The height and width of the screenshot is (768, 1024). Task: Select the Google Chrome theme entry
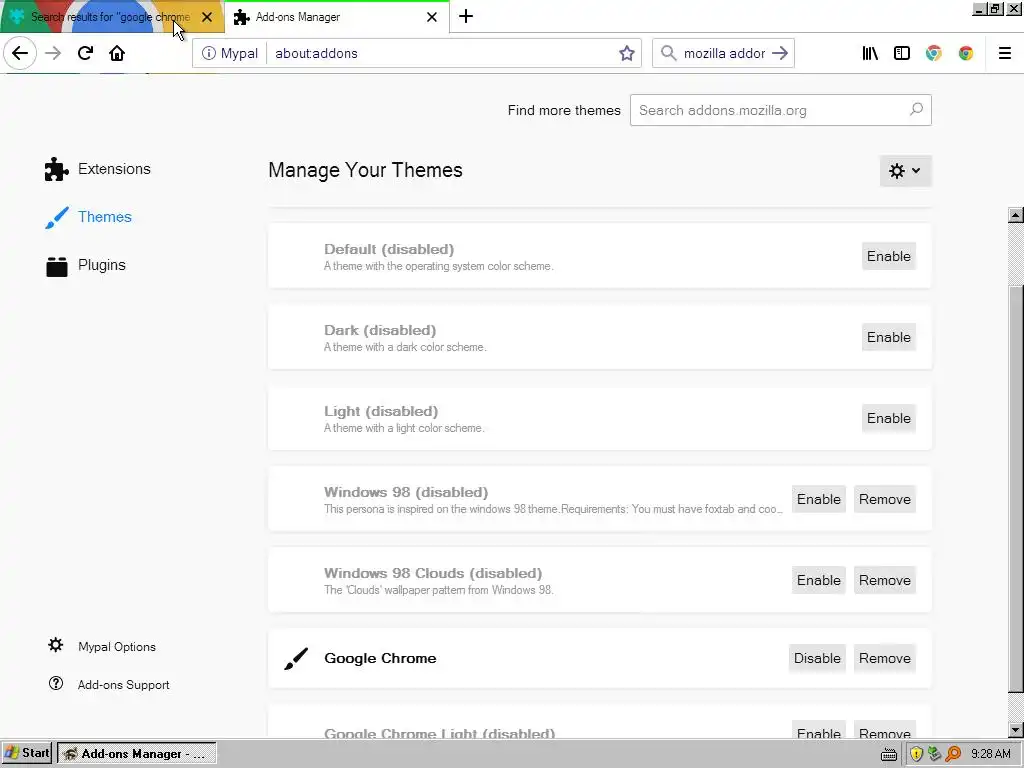point(600,658)
